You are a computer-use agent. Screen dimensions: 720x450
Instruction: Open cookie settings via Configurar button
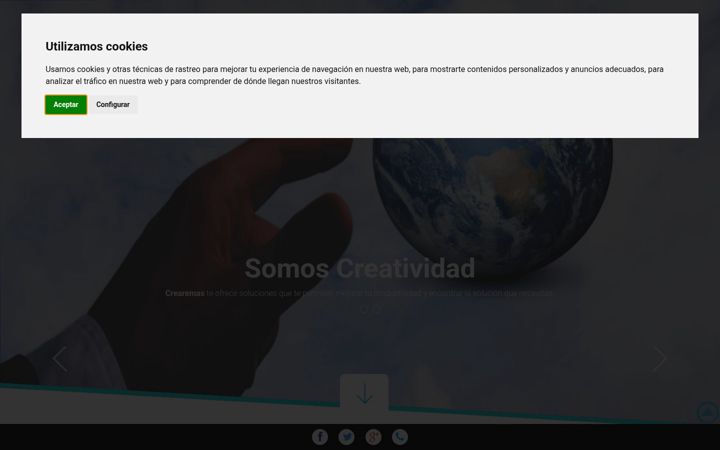tap(113, 105)
